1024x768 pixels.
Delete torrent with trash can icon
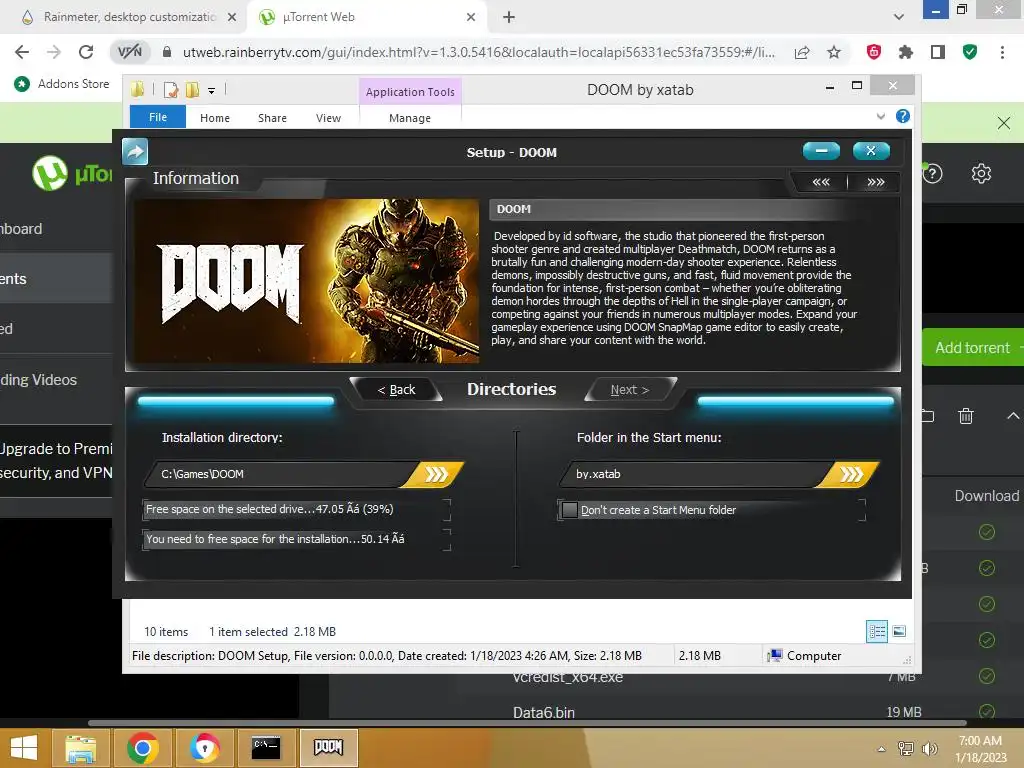coord(966,416)
